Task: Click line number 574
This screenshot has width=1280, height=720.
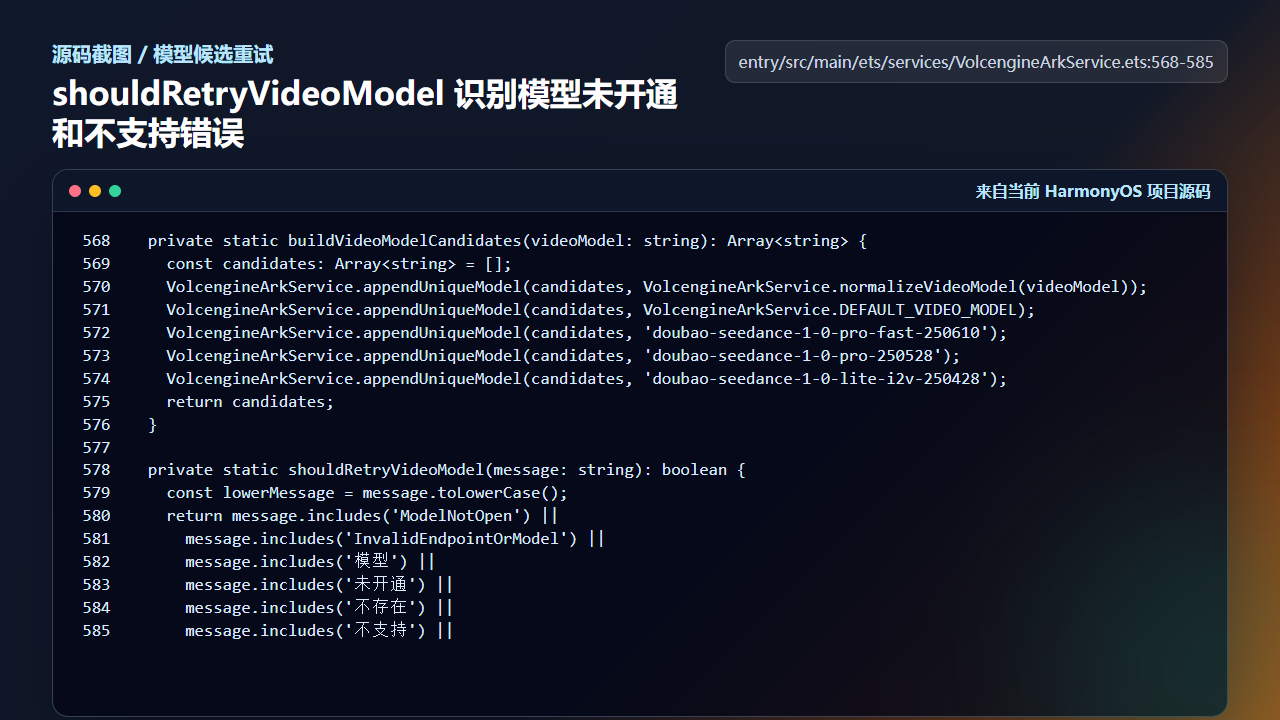Action: (97, 379)
